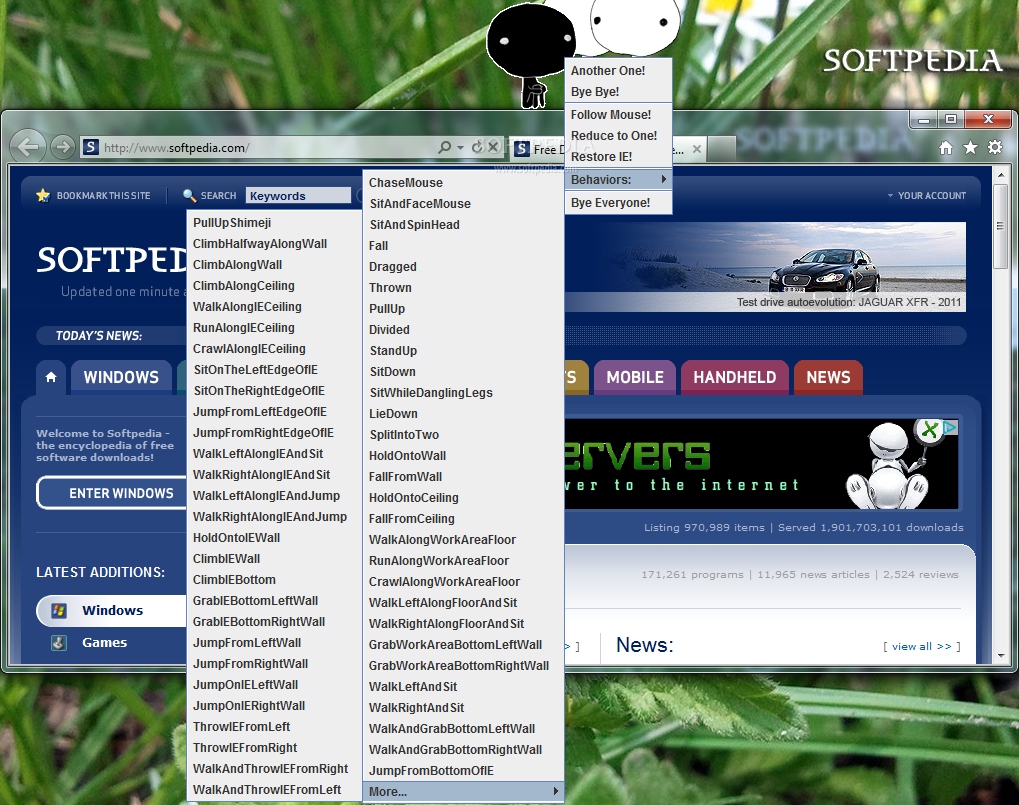Select SitAndFaceMouse behavior
Image resolution: width=1019 pixels, height=805 pixels.
pyautogui.click(x=463, y=203)
